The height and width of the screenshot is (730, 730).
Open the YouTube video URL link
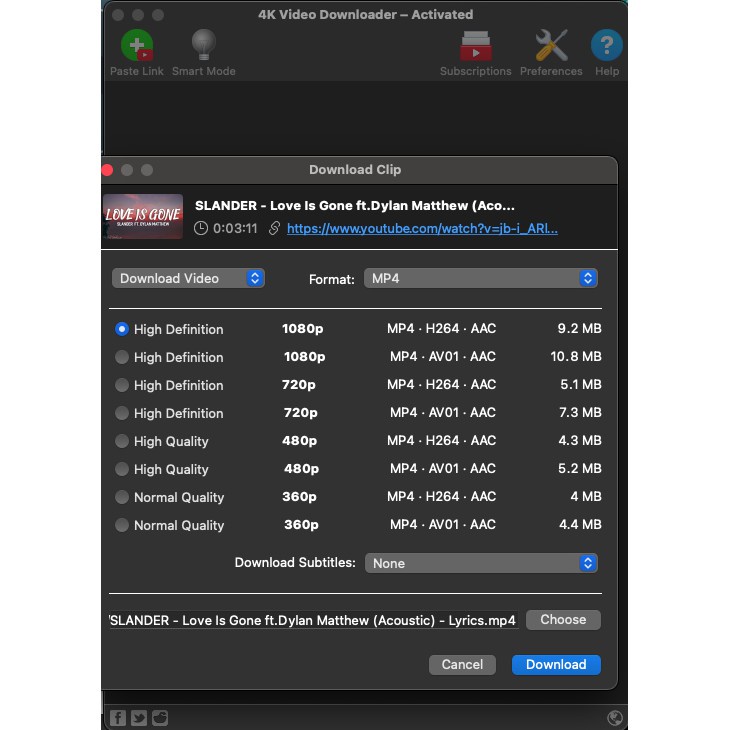click(x=422, y=228)
